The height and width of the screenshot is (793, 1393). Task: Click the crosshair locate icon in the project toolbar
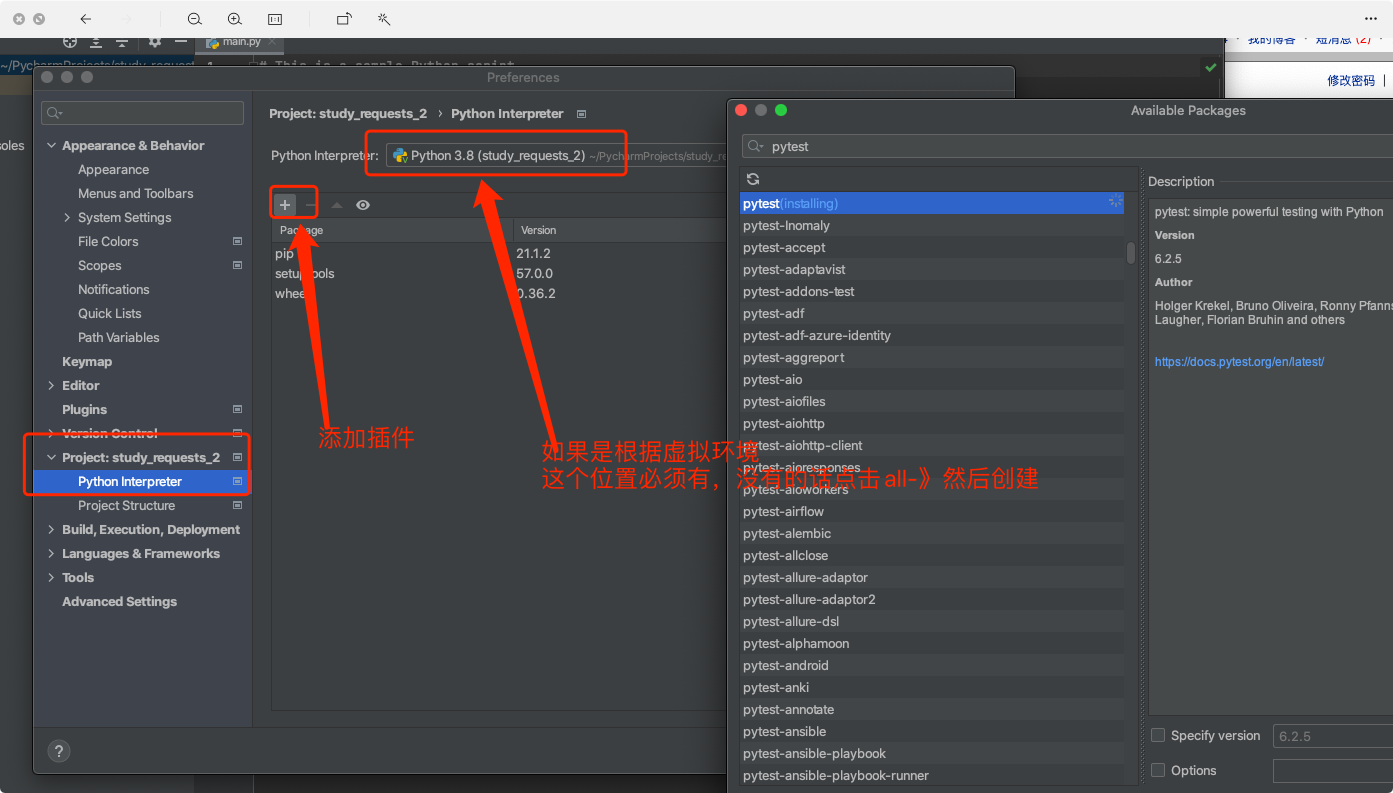[x=70, y=42]
